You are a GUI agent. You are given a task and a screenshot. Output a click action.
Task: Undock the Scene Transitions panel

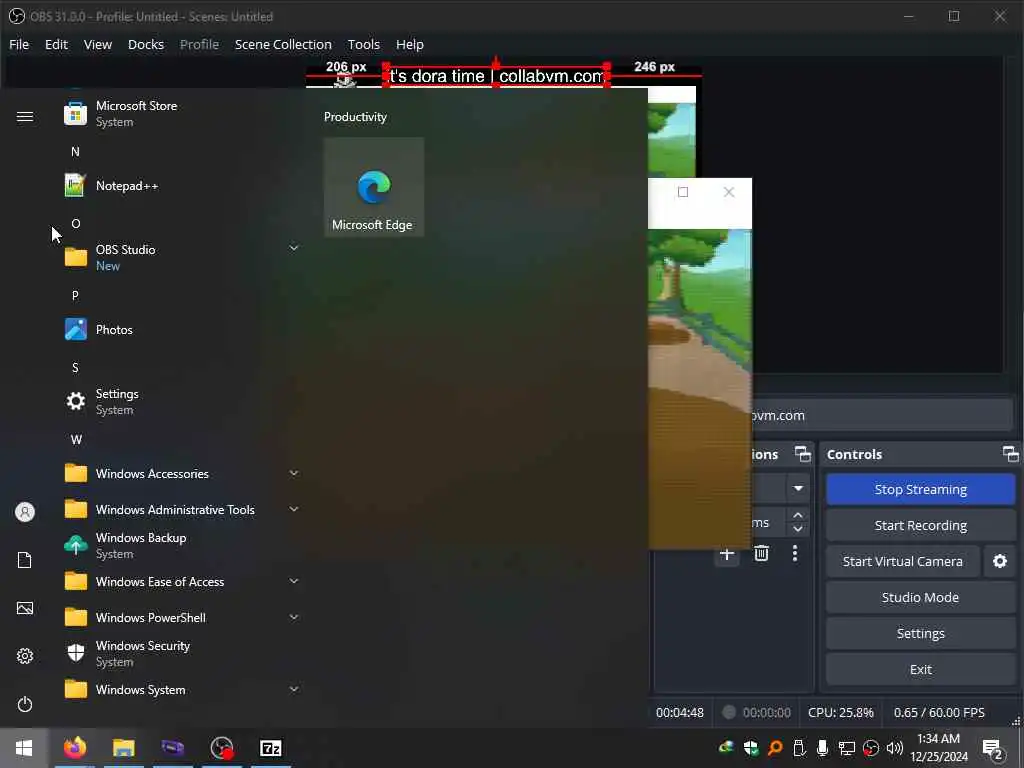[803, 454]
